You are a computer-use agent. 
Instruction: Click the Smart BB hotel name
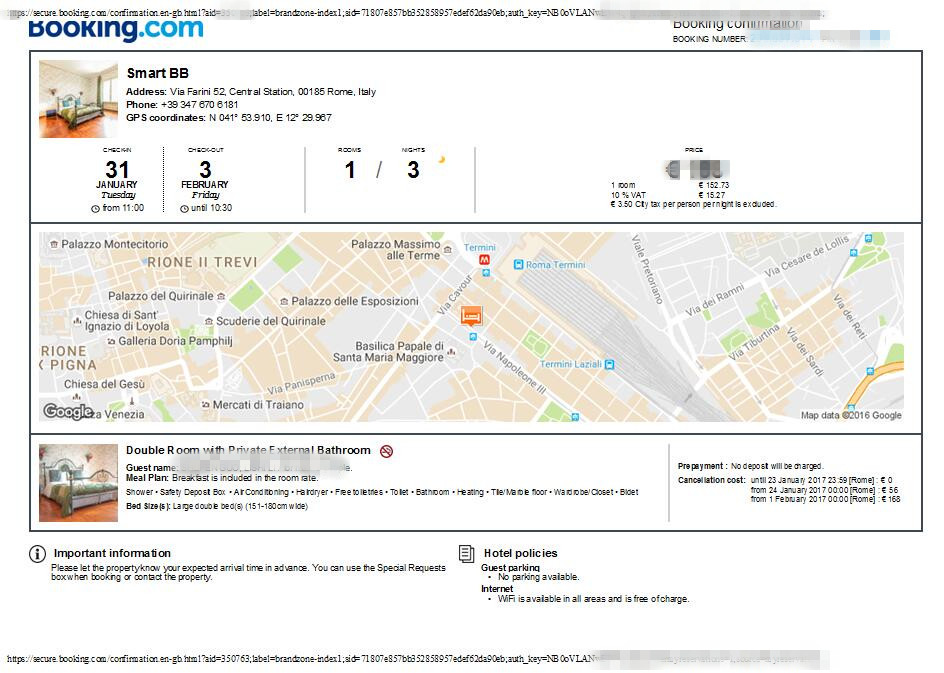(x=158, y=73)
